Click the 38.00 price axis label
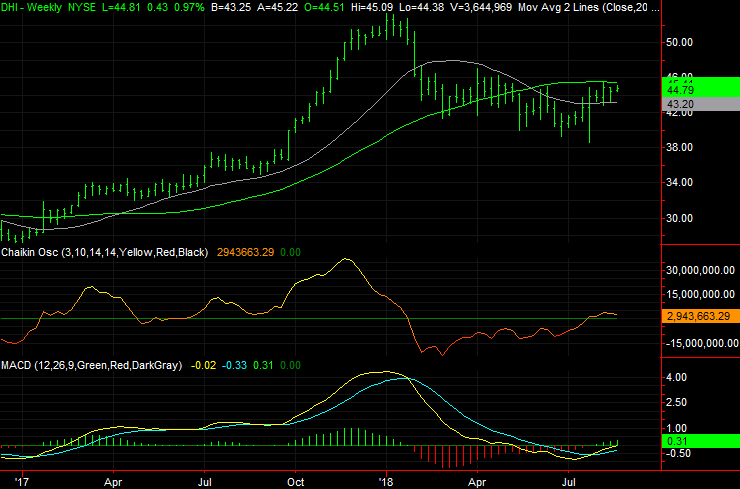Screen dimensions: 740x489 pos(679,147)
